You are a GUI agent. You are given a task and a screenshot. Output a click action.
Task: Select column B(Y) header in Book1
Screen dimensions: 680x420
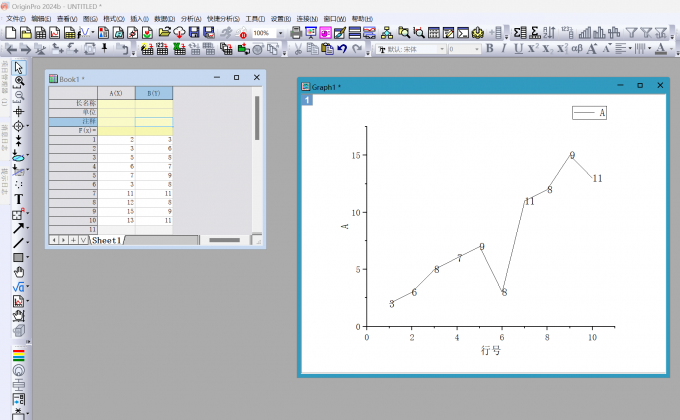click(x=154, y=93)
